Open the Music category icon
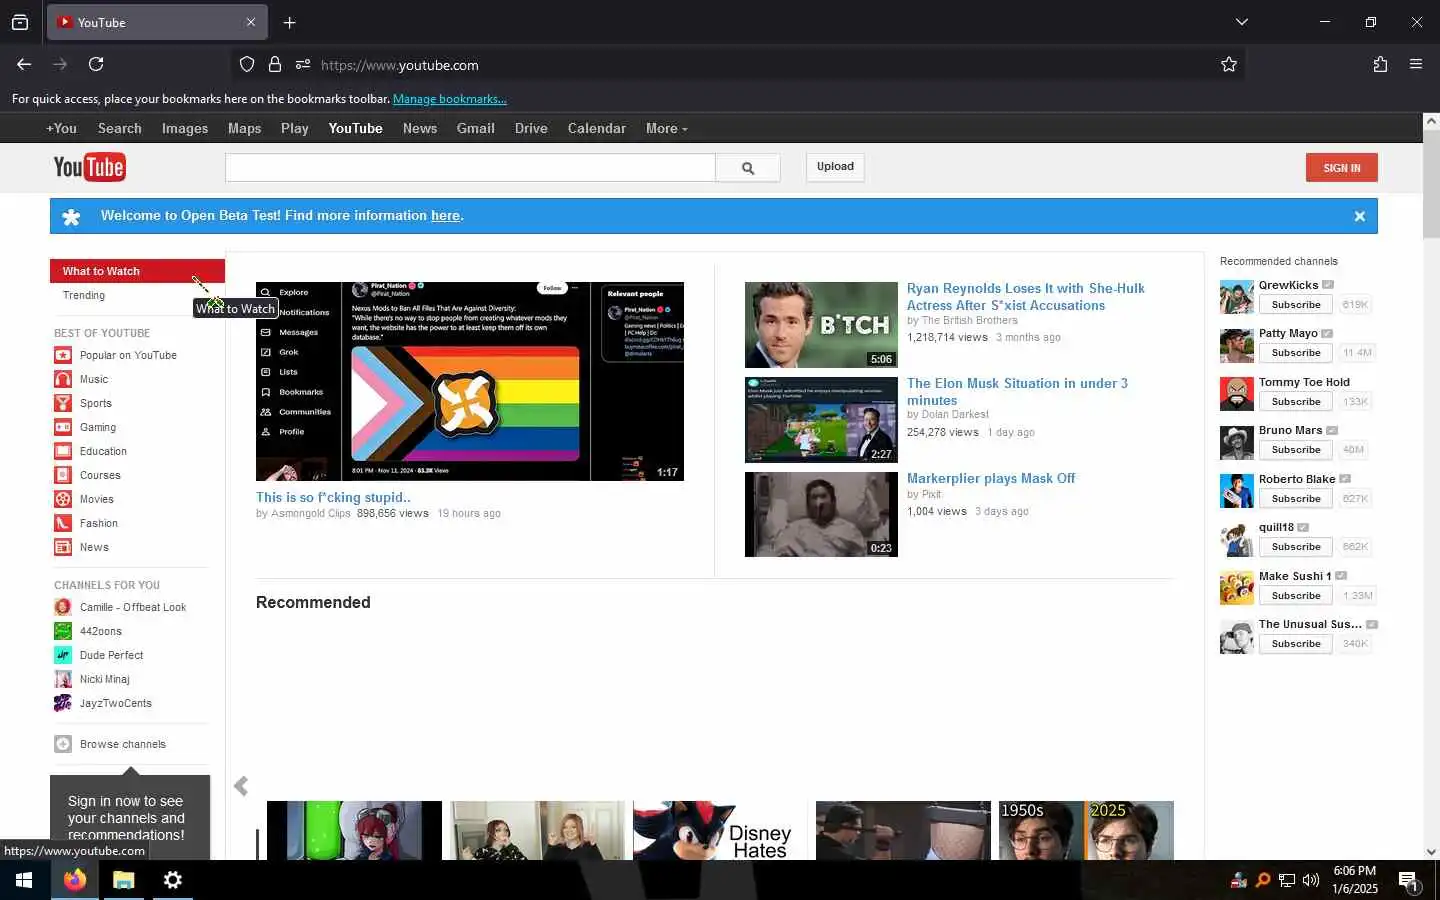This screenshot has width=1440, height=900. tap(62, 379)
